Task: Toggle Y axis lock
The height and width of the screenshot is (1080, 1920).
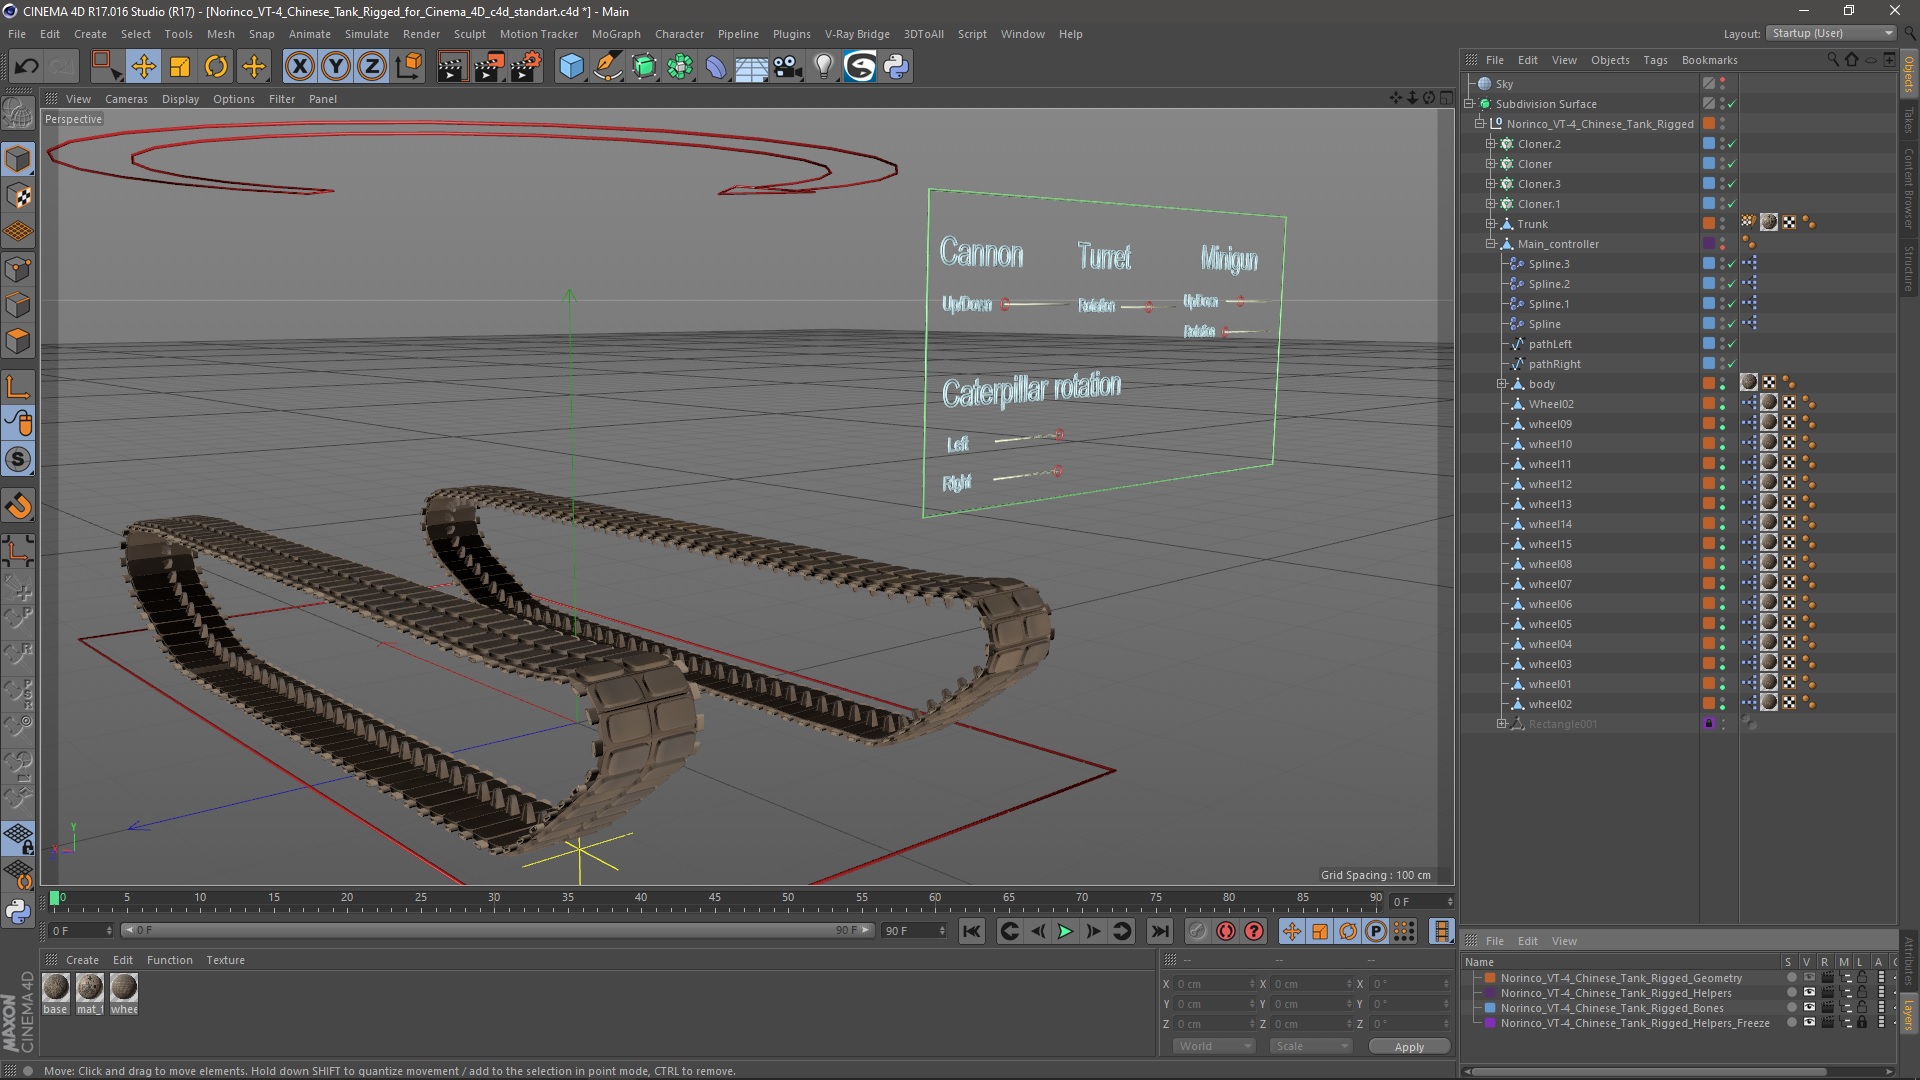Action: (336, 67)
